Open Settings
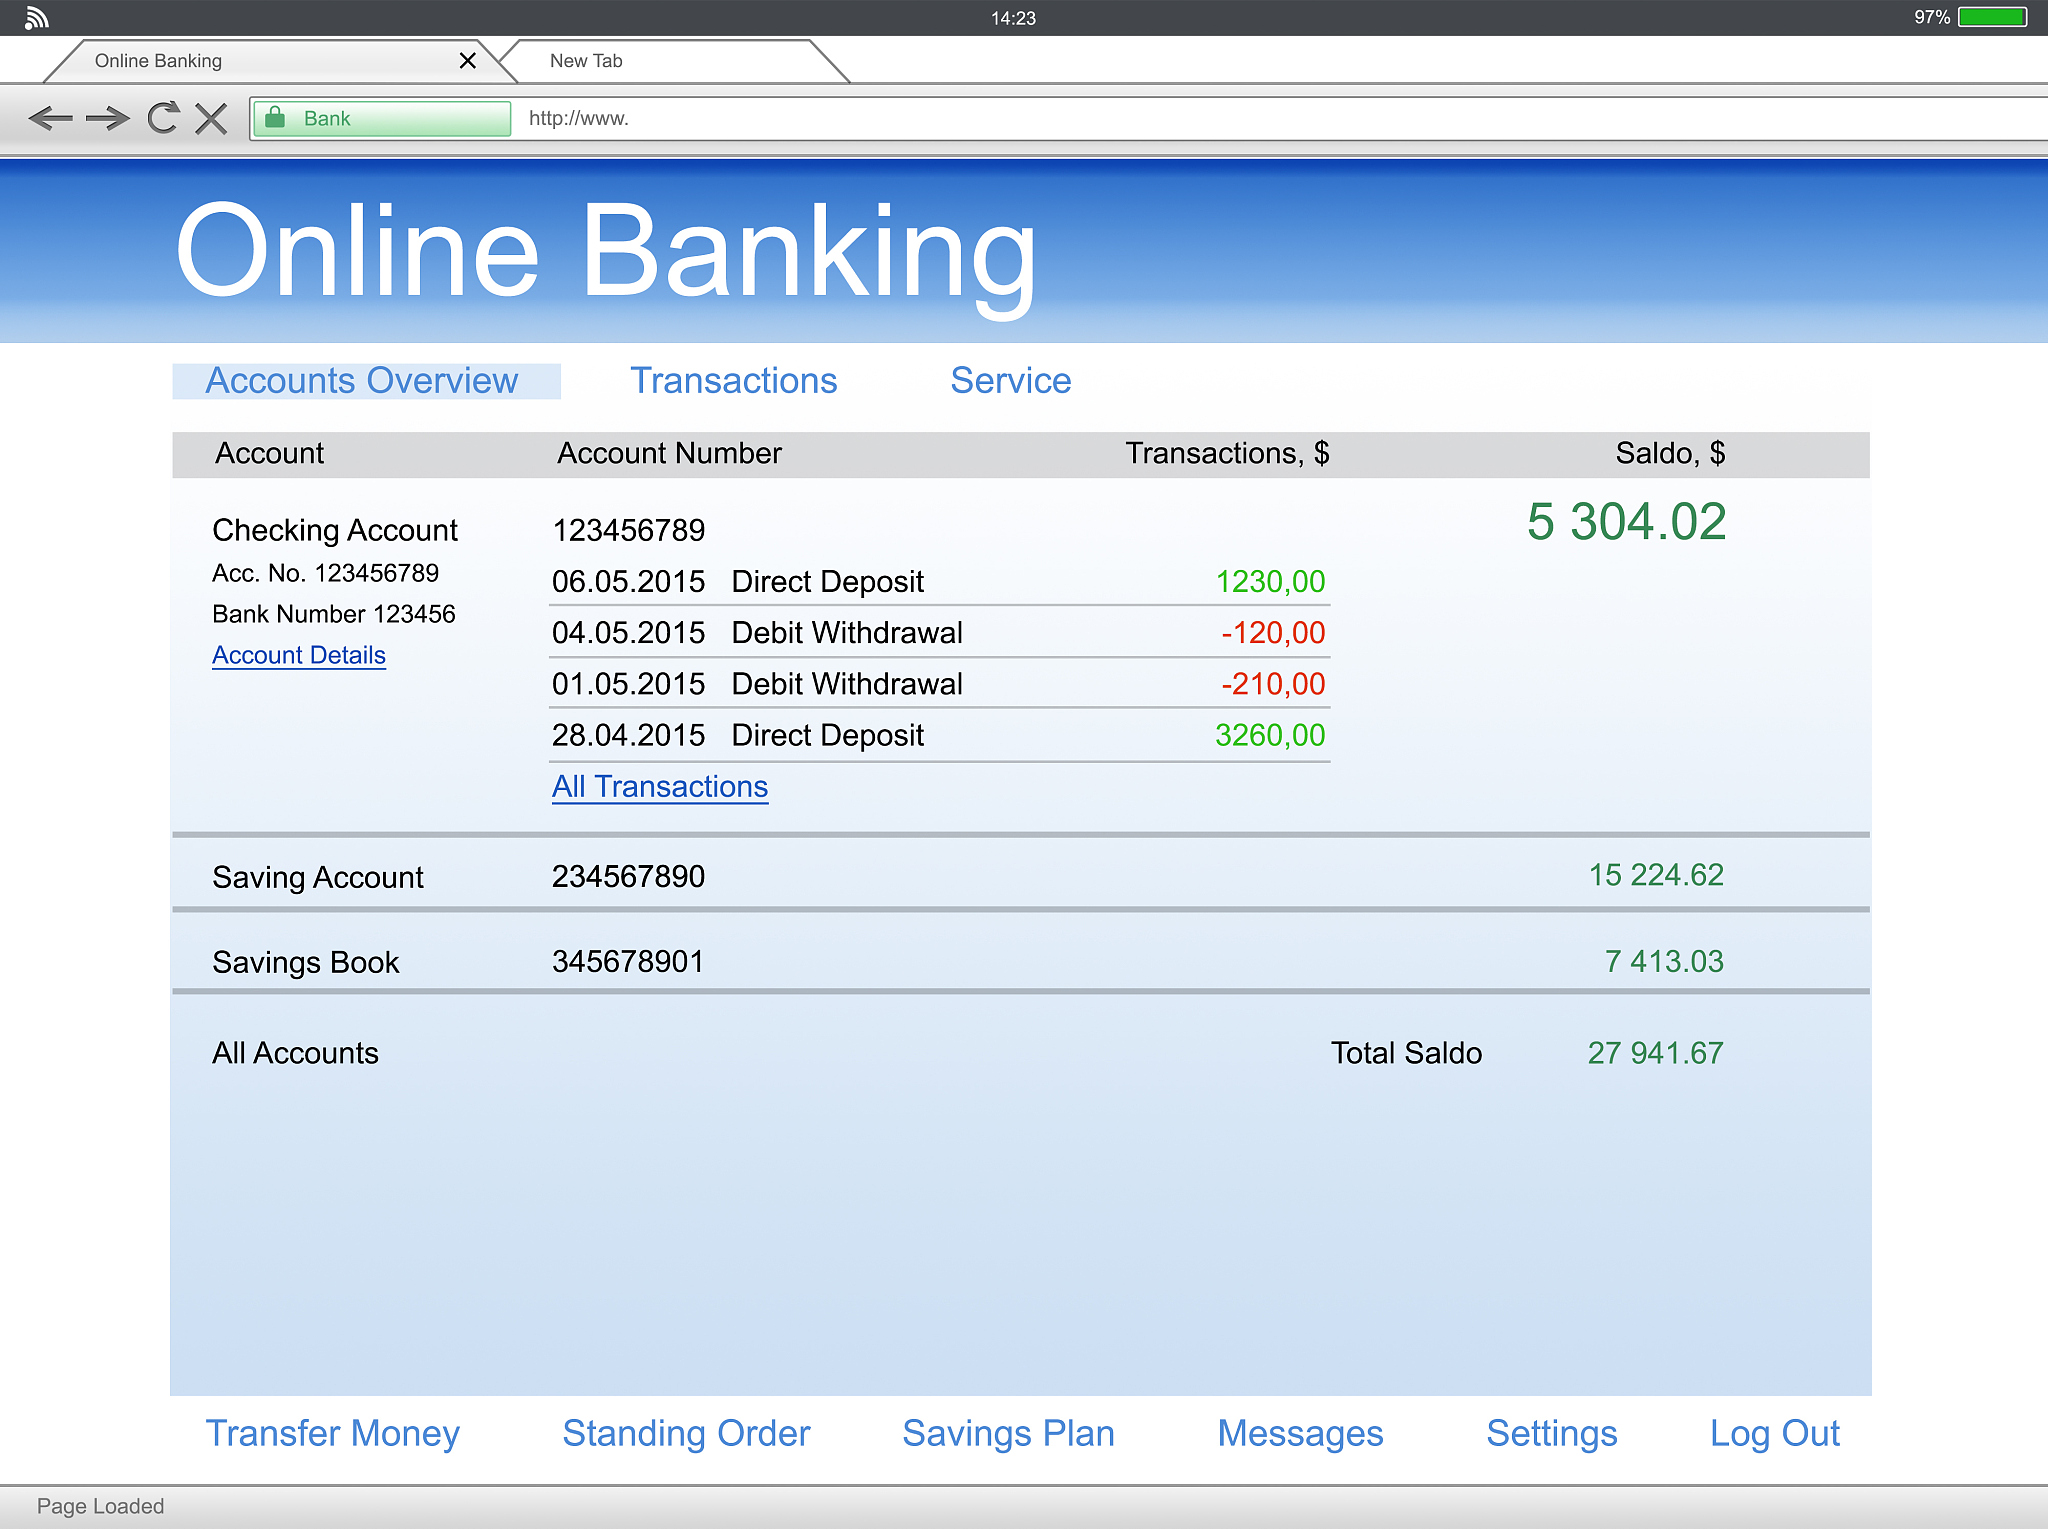Screen dimensions: 2048x1529 point(1551,1434)
